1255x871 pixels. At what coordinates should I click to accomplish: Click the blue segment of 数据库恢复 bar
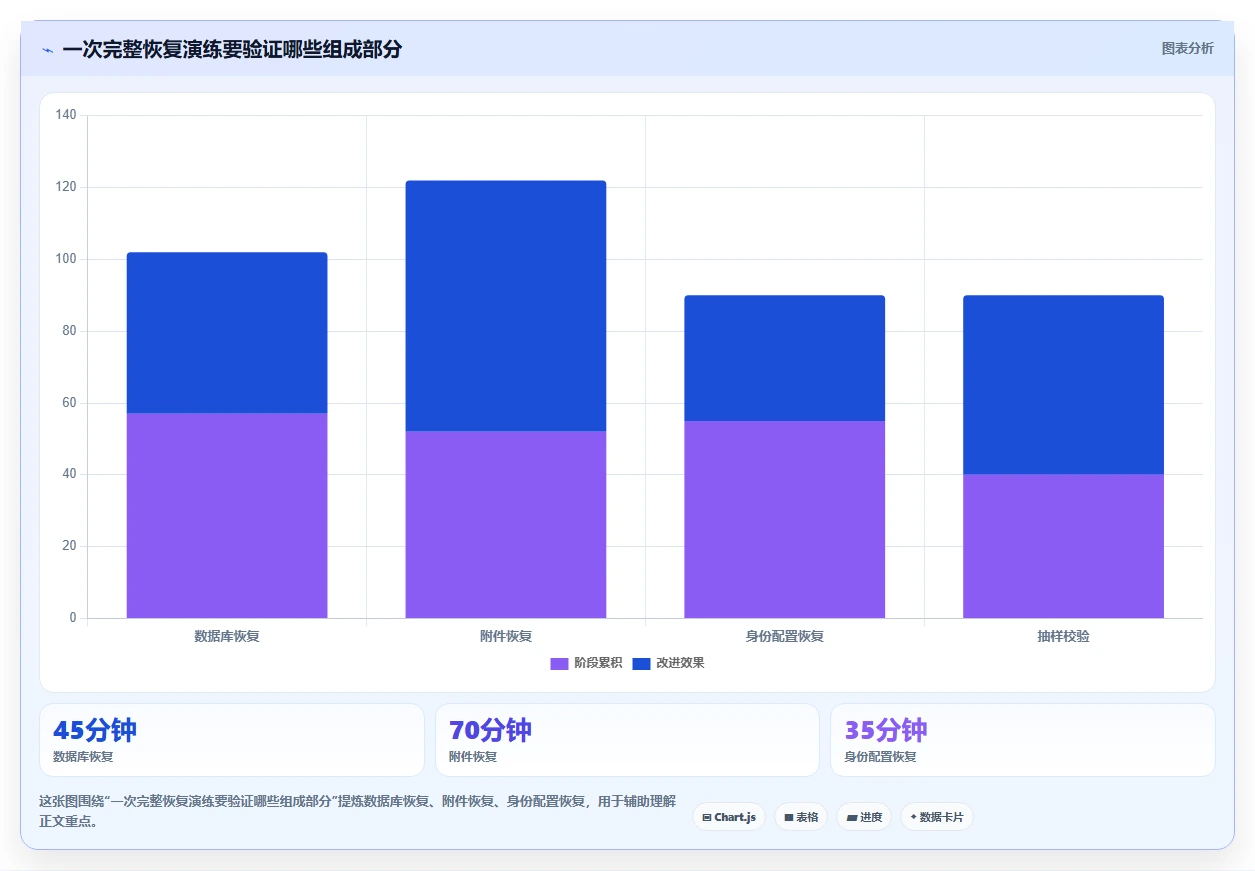click(x=227, y=333)
